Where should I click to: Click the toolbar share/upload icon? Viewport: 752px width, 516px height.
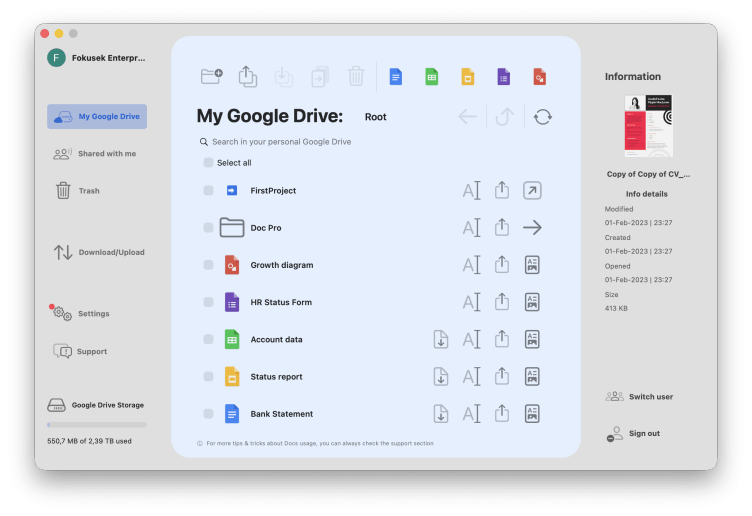click(x=247, y=76)
